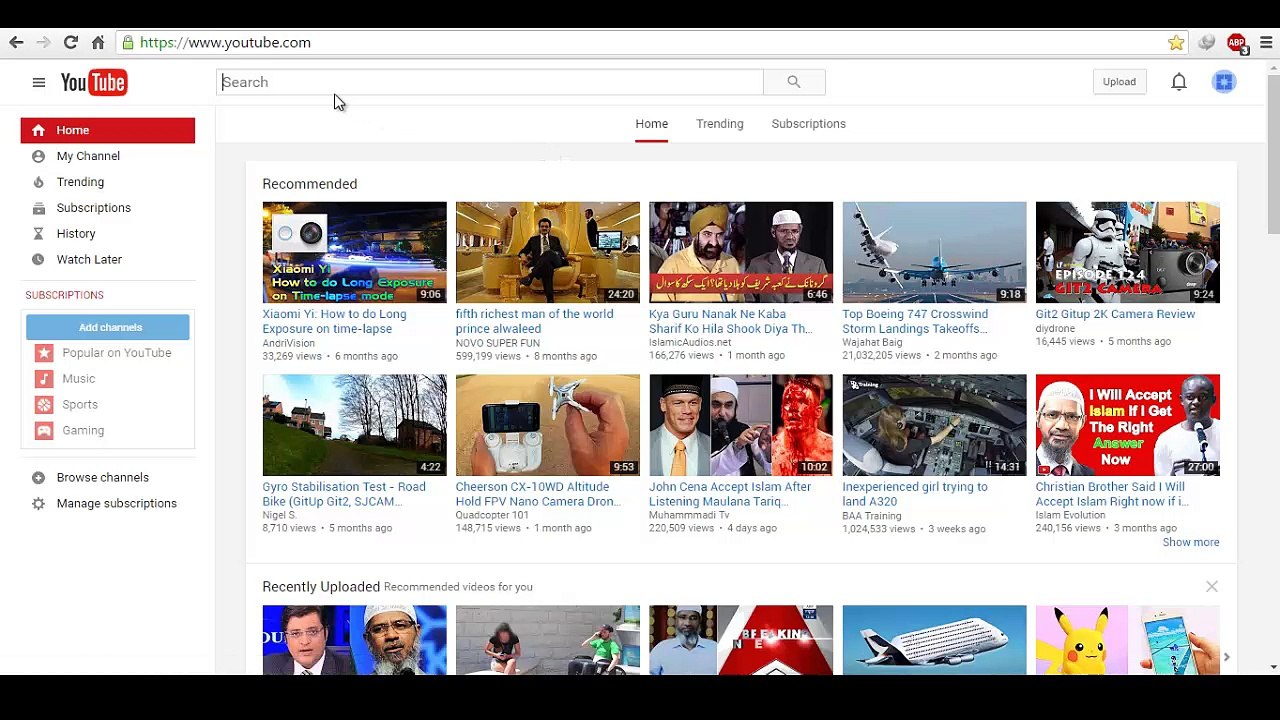This screenshot has height=720, width=1280.
Task: Click the Trending flame icon in sidebar
Action: (38, 182)
